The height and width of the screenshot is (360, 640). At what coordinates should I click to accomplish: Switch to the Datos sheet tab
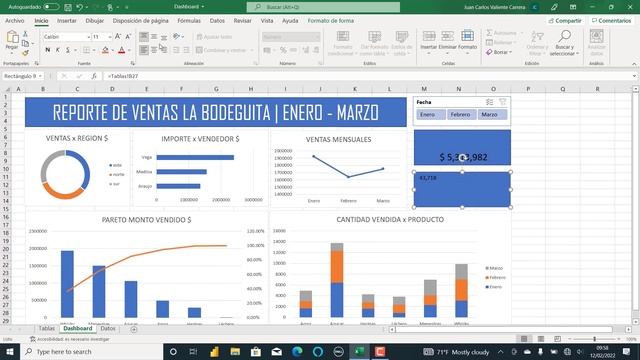point(108,329)
